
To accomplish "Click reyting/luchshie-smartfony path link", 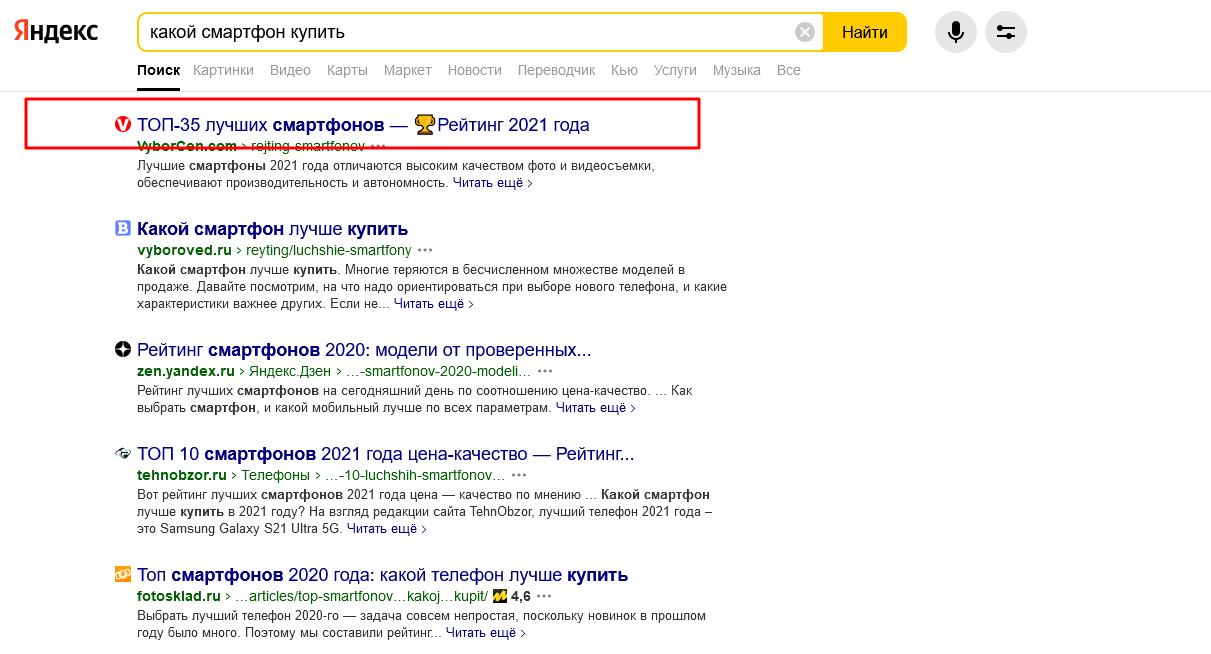I will 328,250.
